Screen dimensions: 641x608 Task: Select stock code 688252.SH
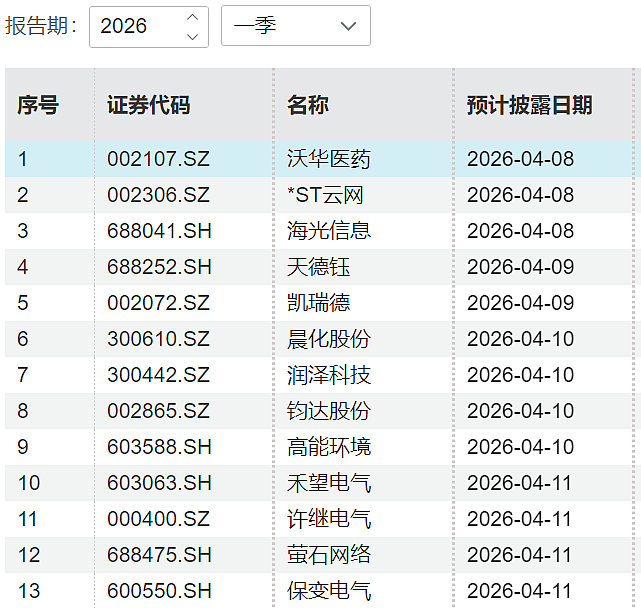159,267
